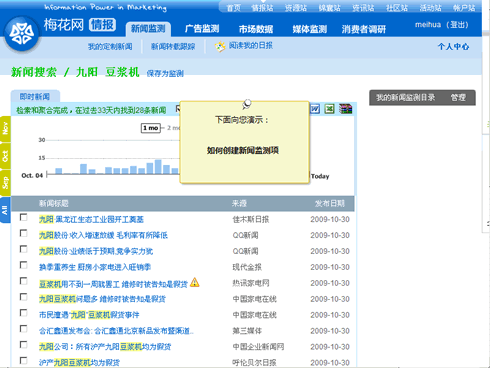490x368 pixels.
Task: Click the warning triangle beside 豆浆机用不到一周 headline
Action: click(195, 283)
